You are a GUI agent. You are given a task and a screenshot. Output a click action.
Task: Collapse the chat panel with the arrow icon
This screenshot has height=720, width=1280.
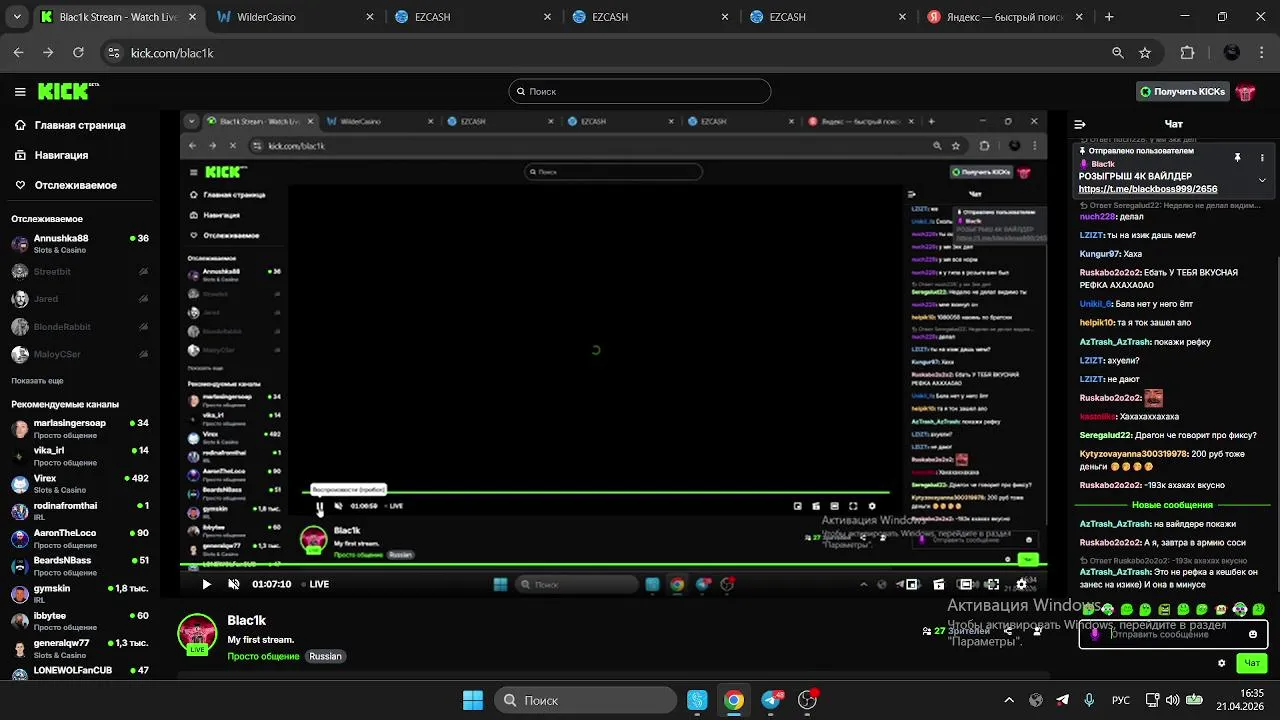(x=1080, y=125)
